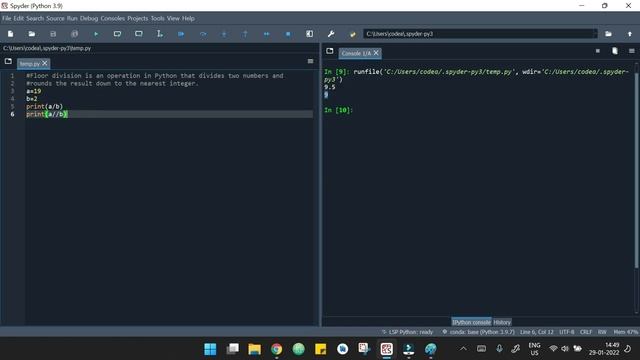Open a file using the folder icon
The height and width of the screenshot is (360, 640).
(32, 34)
